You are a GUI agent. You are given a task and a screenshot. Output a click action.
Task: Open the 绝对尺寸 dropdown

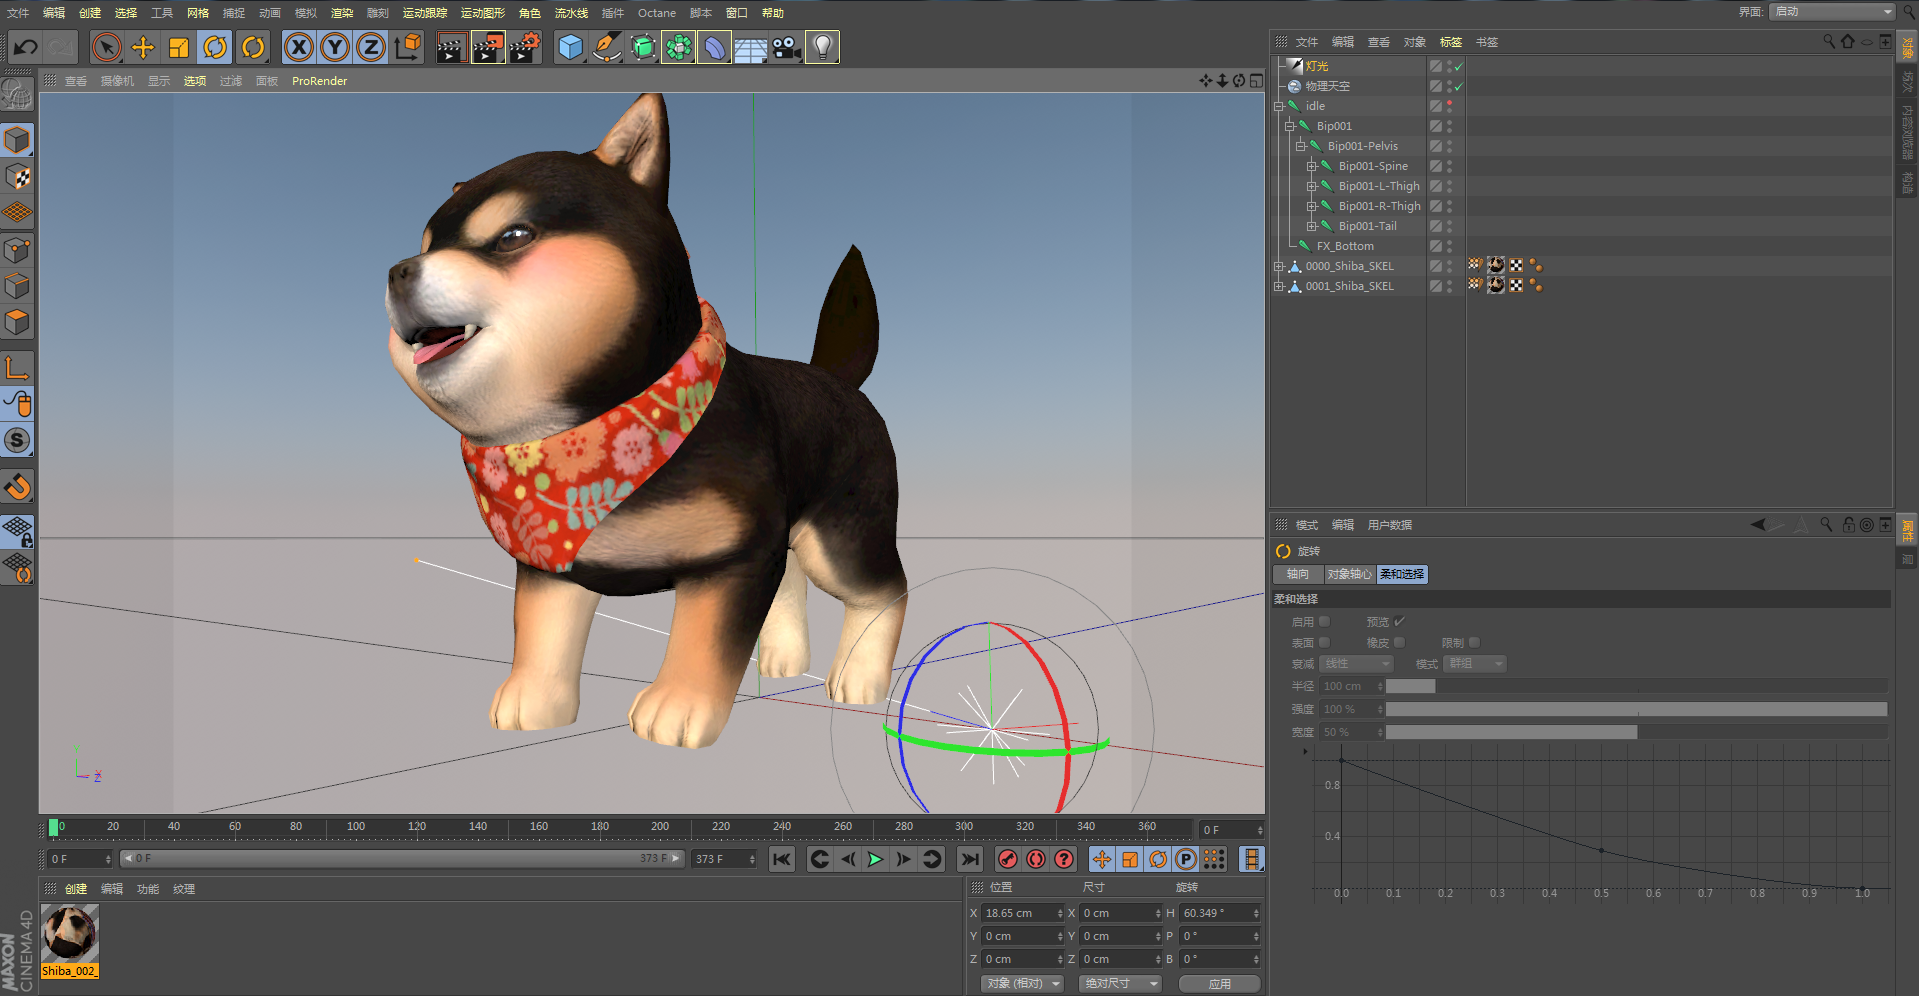(x=1120, y=984)
